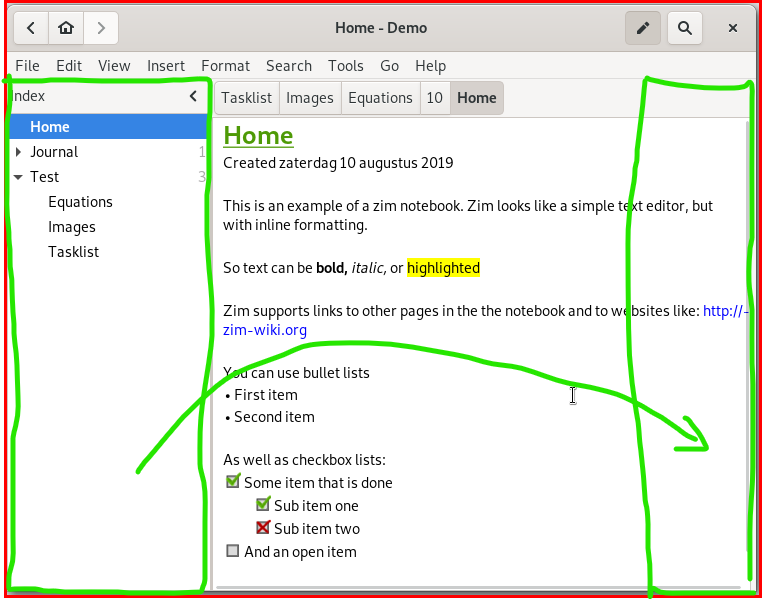Viewport: 762px width, 601px height.
Task: Click 'You can use bullet lists' text
Action: pos(296,373)
